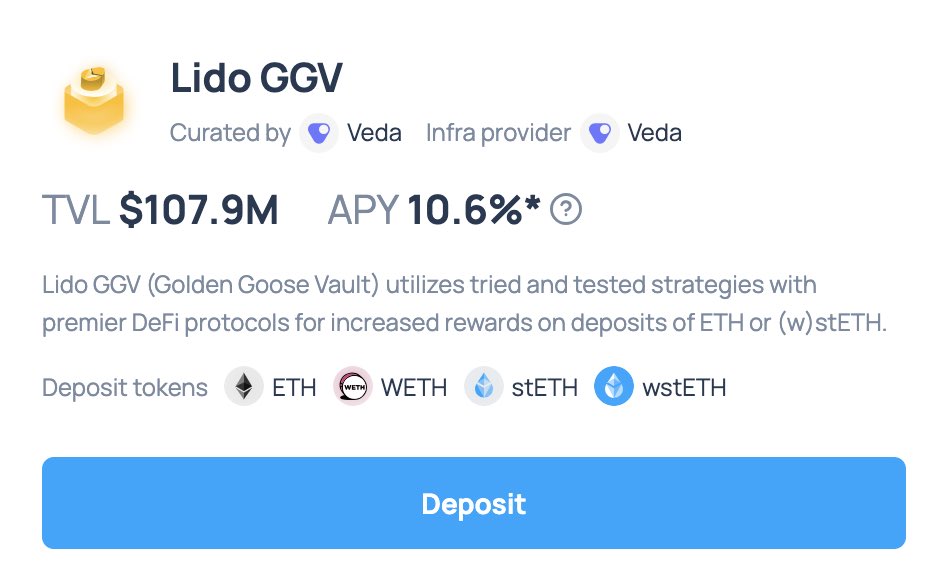
Task: Click the APY 10.6% value
Action: (474, 210)
